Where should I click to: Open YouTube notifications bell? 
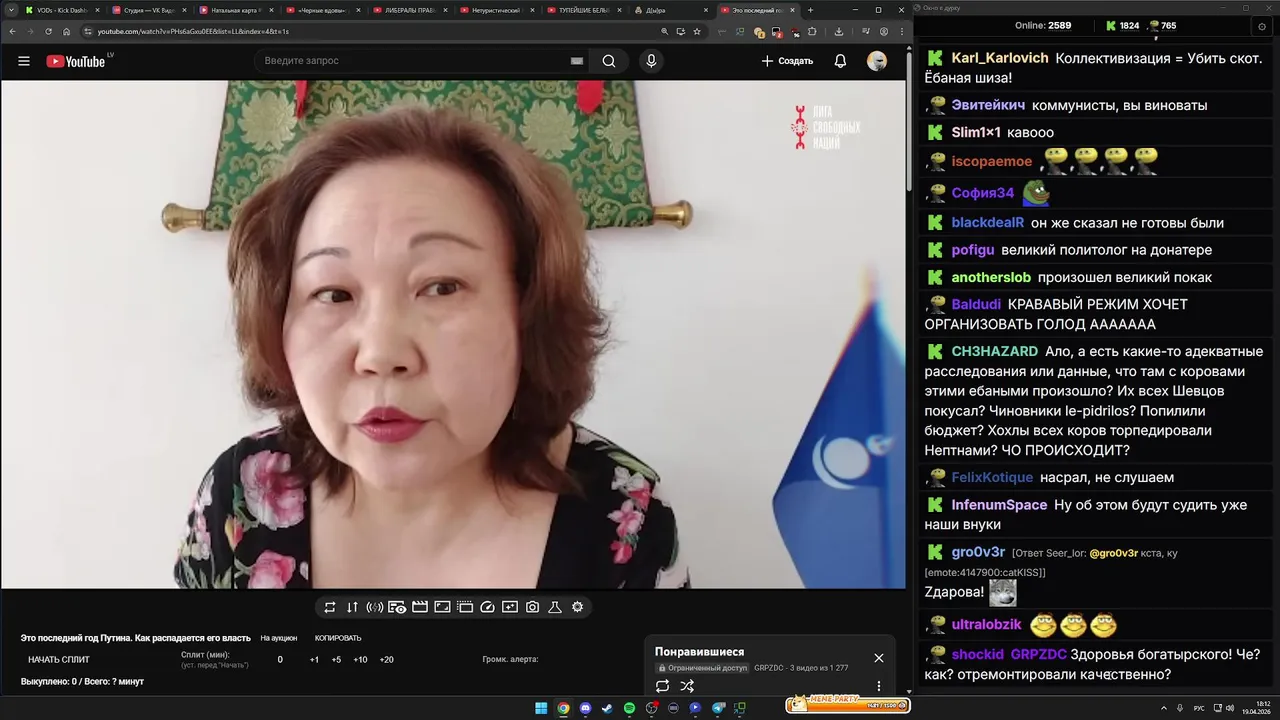coord(840,61)
